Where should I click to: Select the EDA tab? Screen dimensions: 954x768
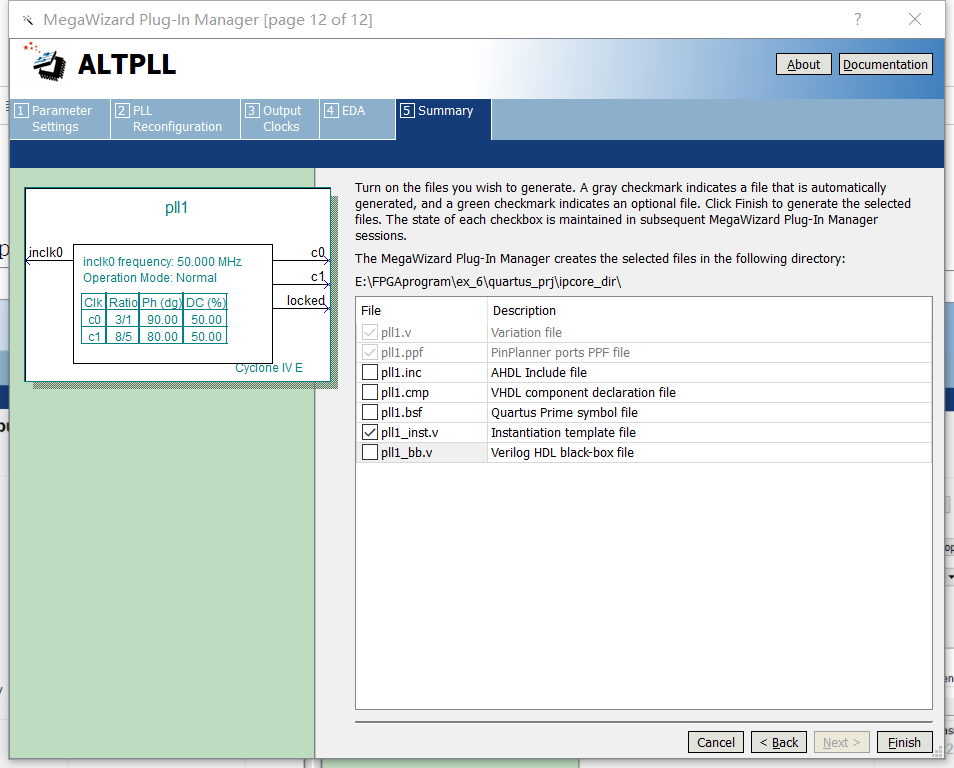(x=357, y=119)
